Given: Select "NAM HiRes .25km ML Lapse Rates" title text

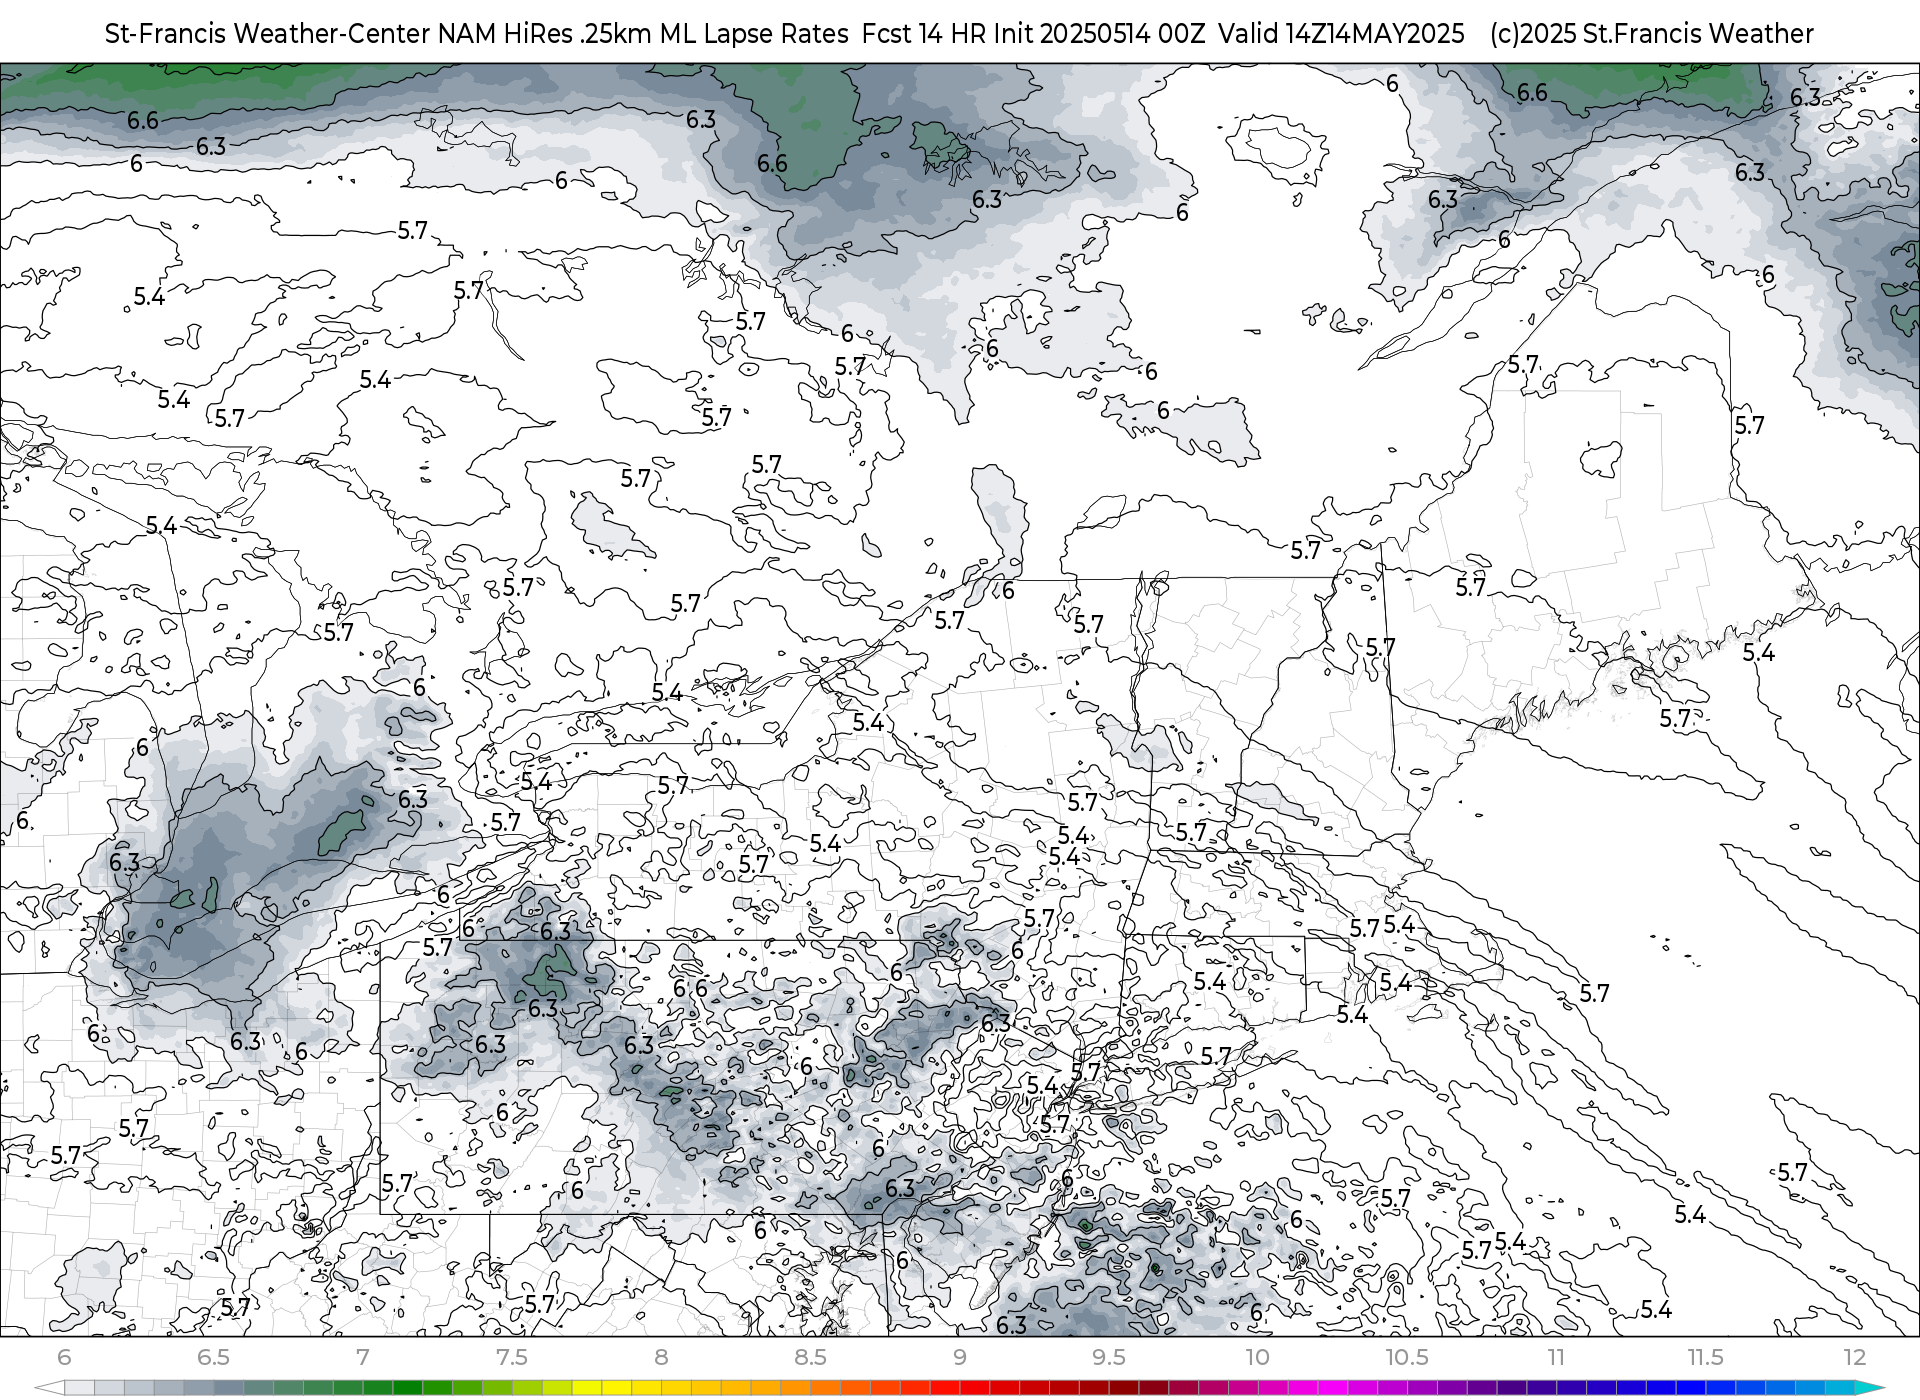Looking at the screenshot, I should coord(644,34).
